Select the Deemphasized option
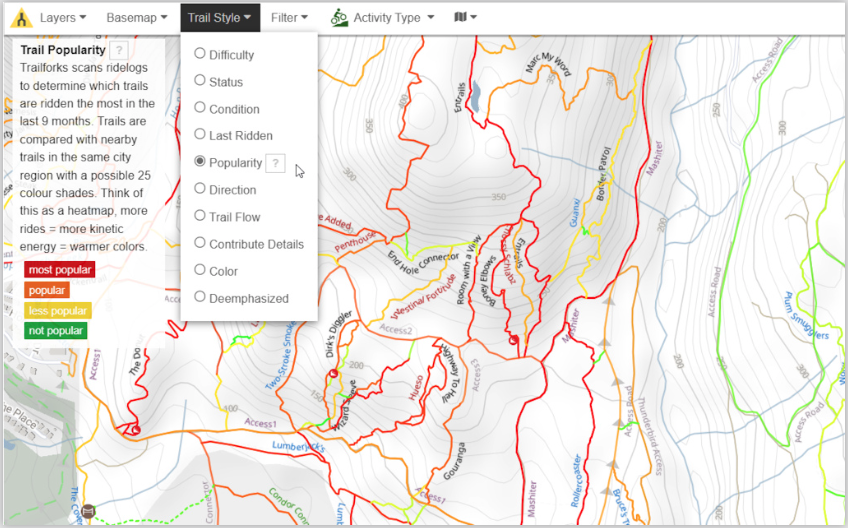This screenshot has height=528, width=848. pyautogui.click(x=242, y=298)
